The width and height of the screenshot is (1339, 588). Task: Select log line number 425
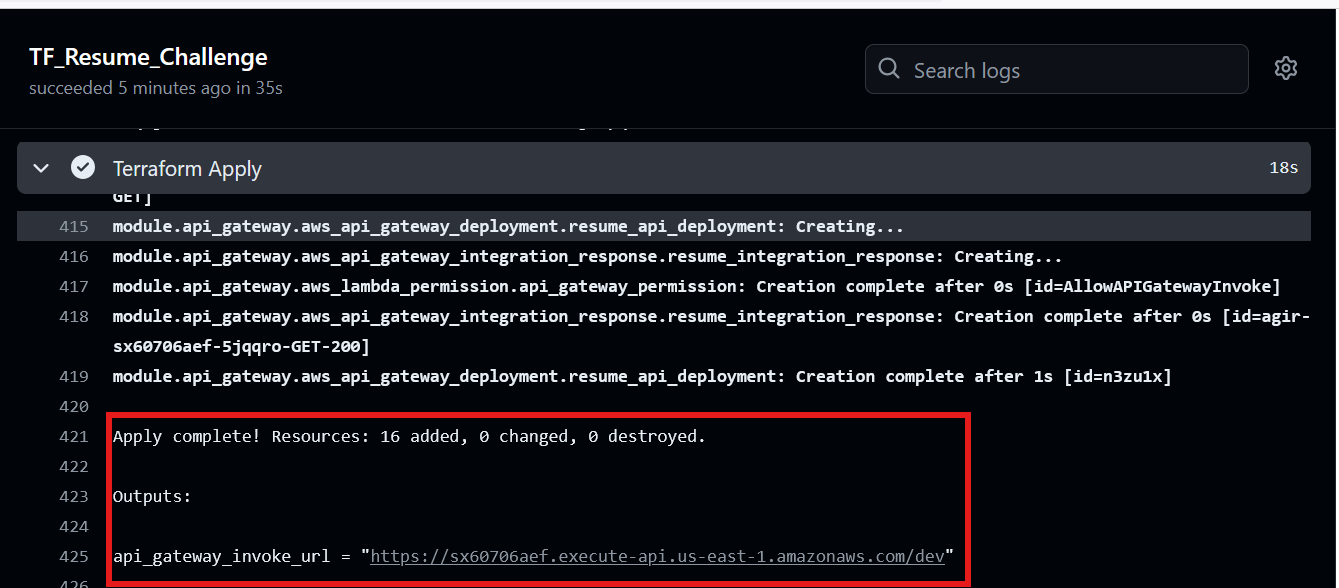[74, 556]
